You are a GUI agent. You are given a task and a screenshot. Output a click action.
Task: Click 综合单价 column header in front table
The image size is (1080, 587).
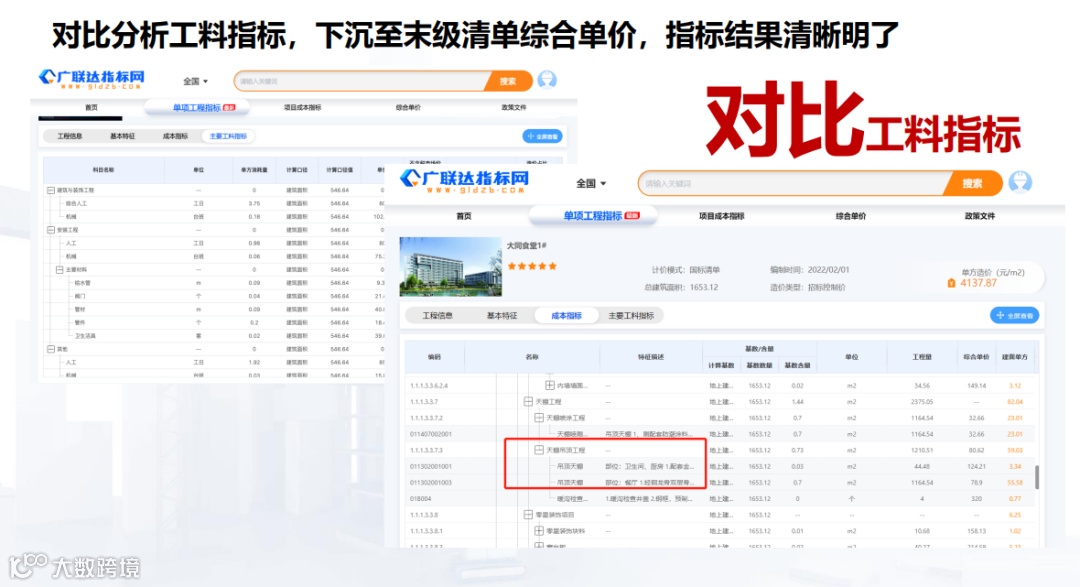[976, 357]
